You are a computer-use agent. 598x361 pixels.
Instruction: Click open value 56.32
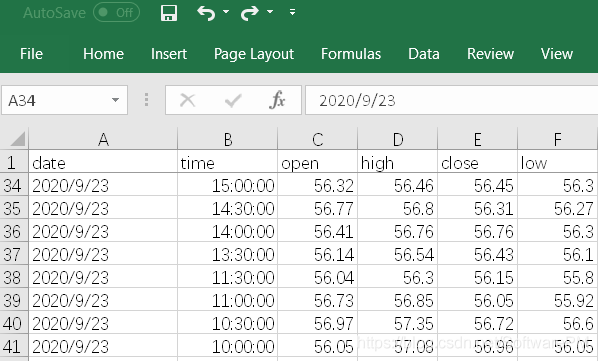tap(317, 185)
